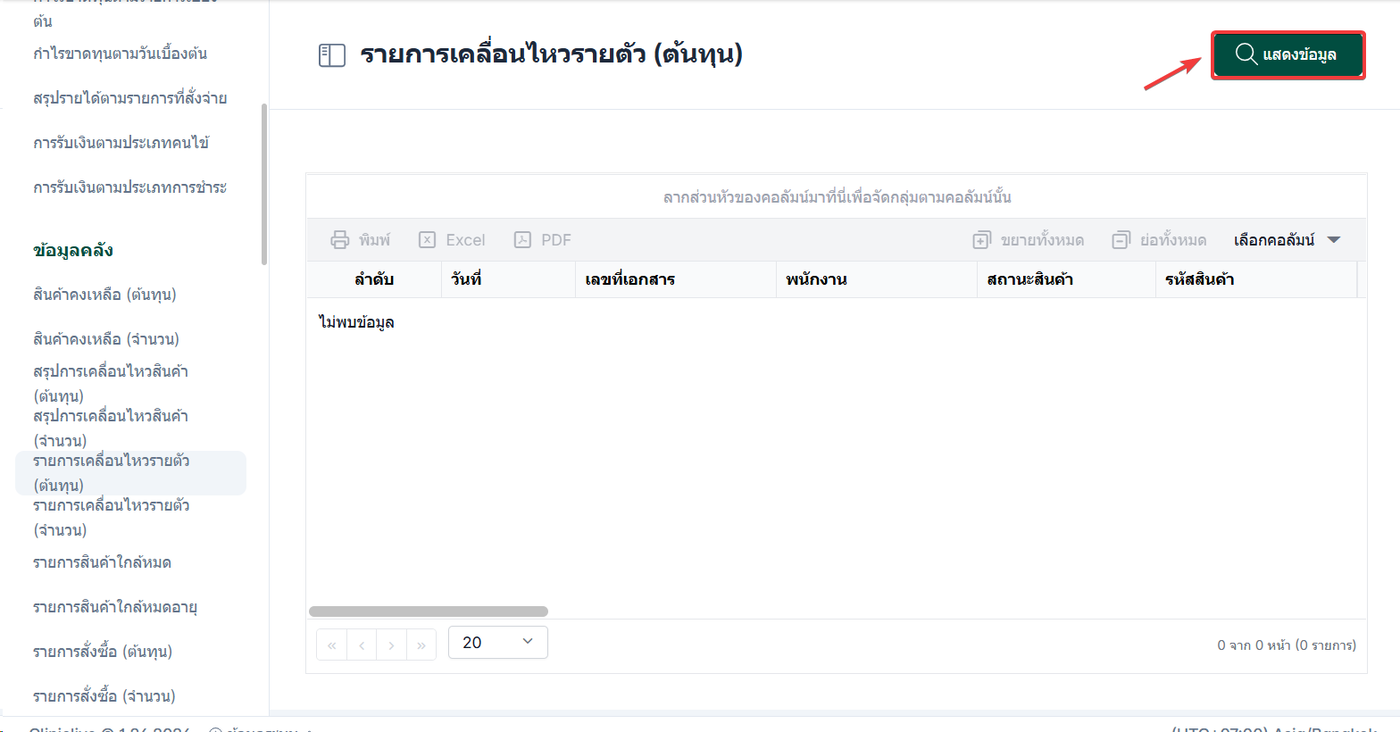Viewport: 1400px width, 732px height.
Task: Go to previous page pager arrow
Action: click(x=362, y=645)
